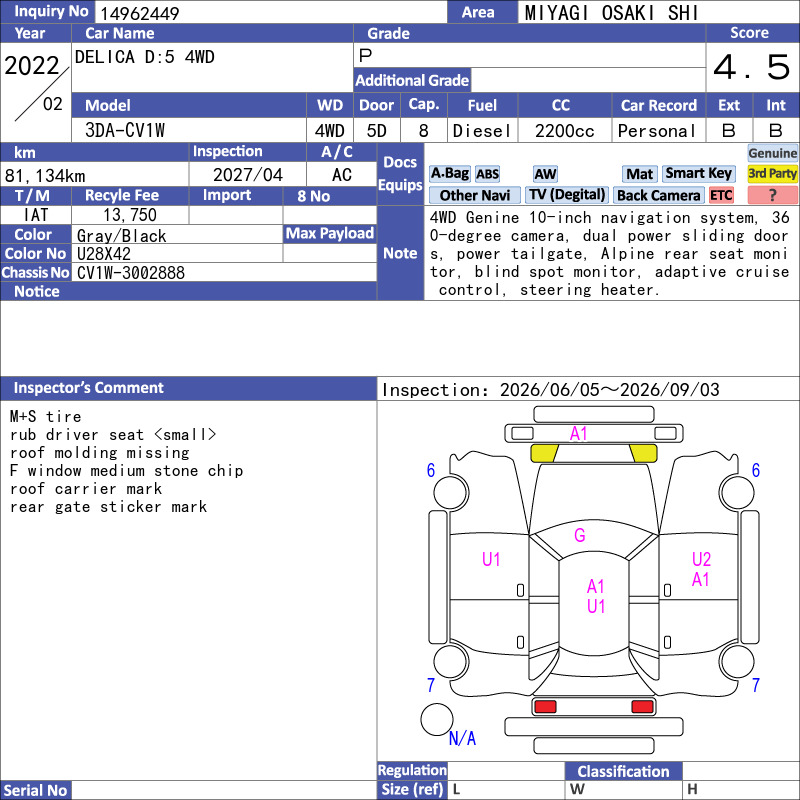800x800 pixels.
Task: Click the inspection period 2026/06/05～2026/09/03
Action: pyautogui.click(x=610, y=390)
